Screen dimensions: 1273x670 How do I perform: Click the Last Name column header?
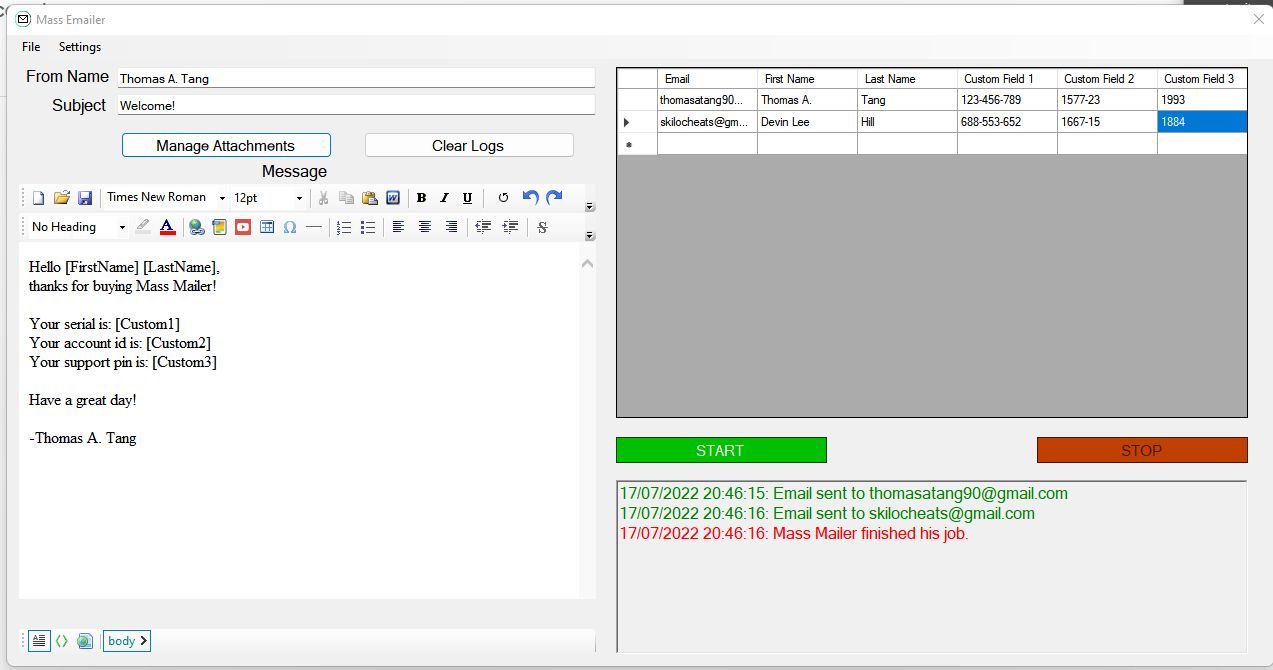[x=907, y=78]
